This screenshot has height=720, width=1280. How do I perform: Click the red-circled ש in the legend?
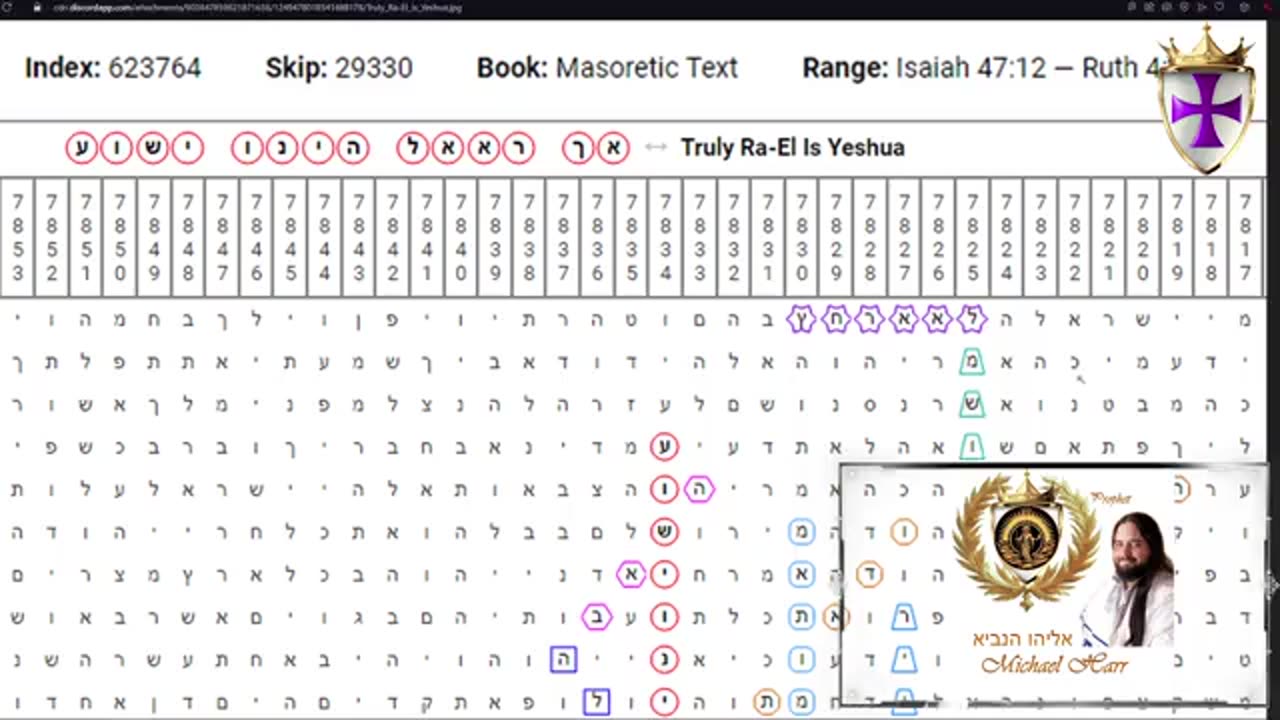[x=152, y=148]
